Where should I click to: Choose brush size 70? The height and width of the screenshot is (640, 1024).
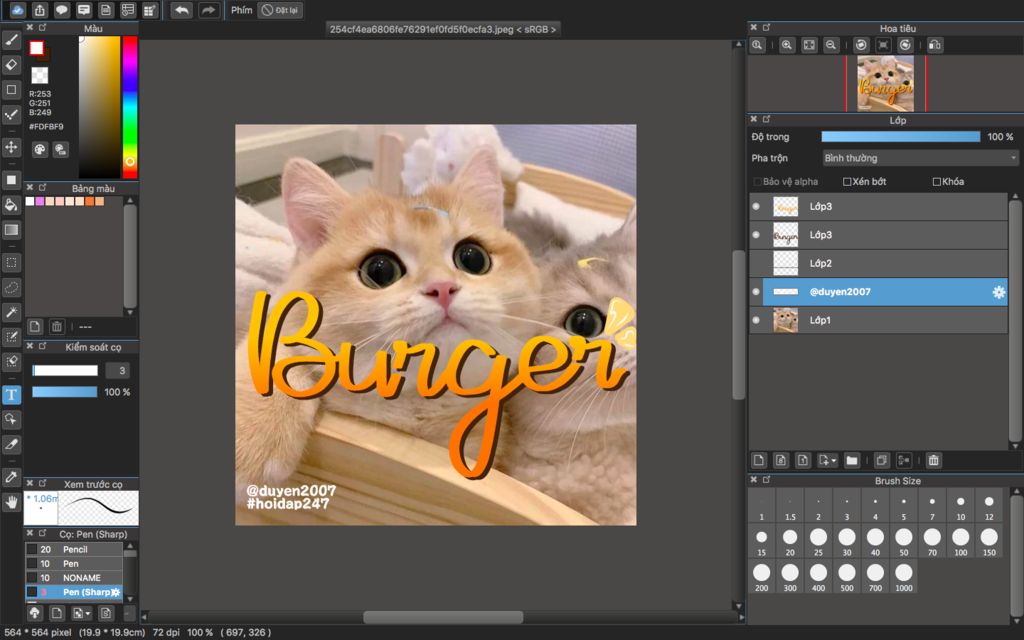pyautogui.click(x=932, y=541)
